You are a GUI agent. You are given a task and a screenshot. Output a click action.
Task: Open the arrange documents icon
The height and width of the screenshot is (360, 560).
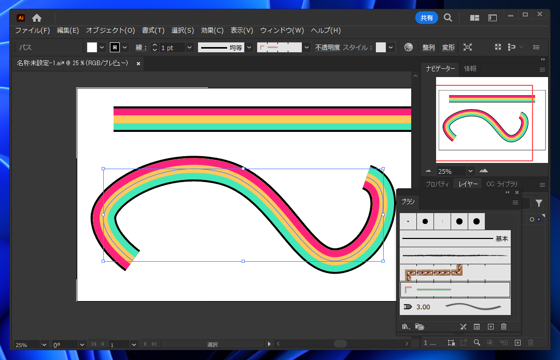pyautogui.click(x=474, y=18)
